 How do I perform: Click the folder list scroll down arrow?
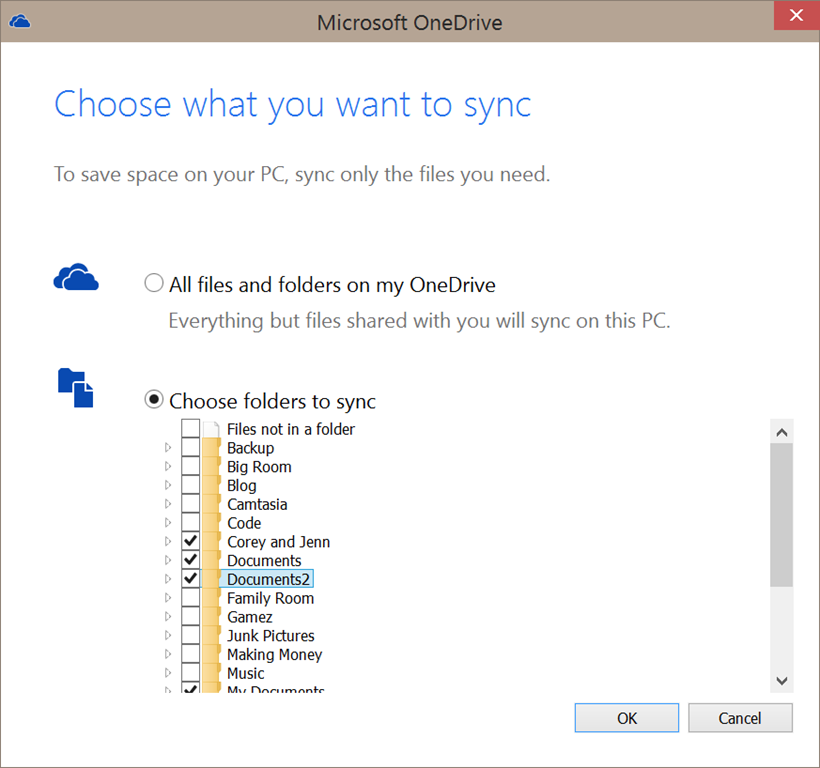[x=782, y=681]
